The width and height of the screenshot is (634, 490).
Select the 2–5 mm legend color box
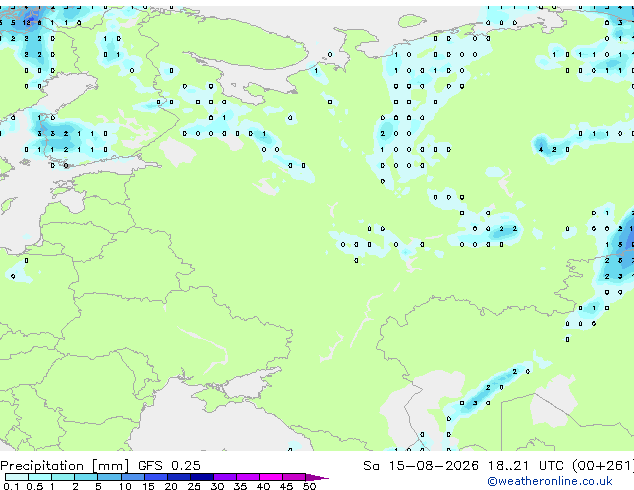point(86,477)
